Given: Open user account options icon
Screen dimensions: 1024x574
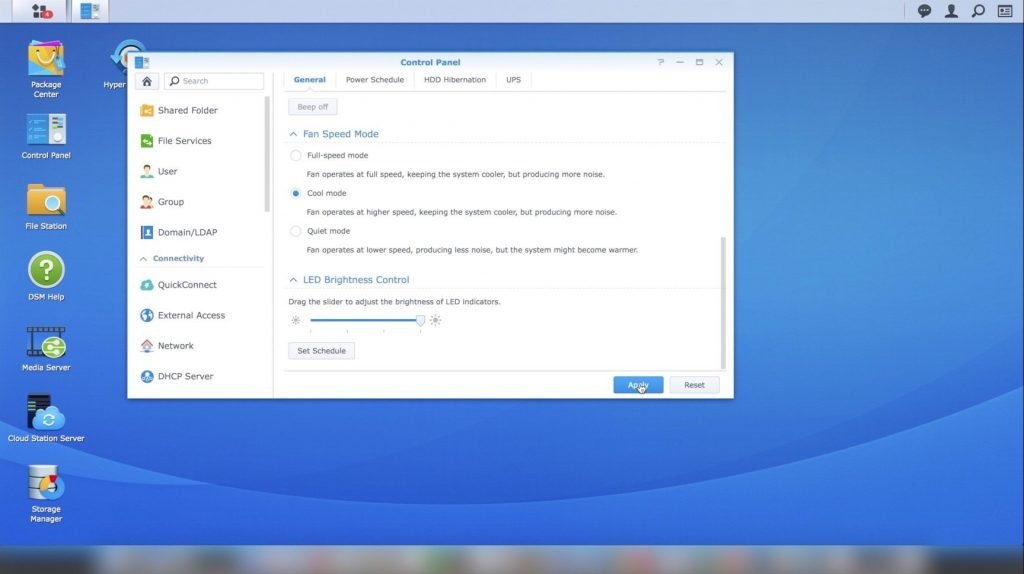Looking at the screenshot, I should point(952,11).
